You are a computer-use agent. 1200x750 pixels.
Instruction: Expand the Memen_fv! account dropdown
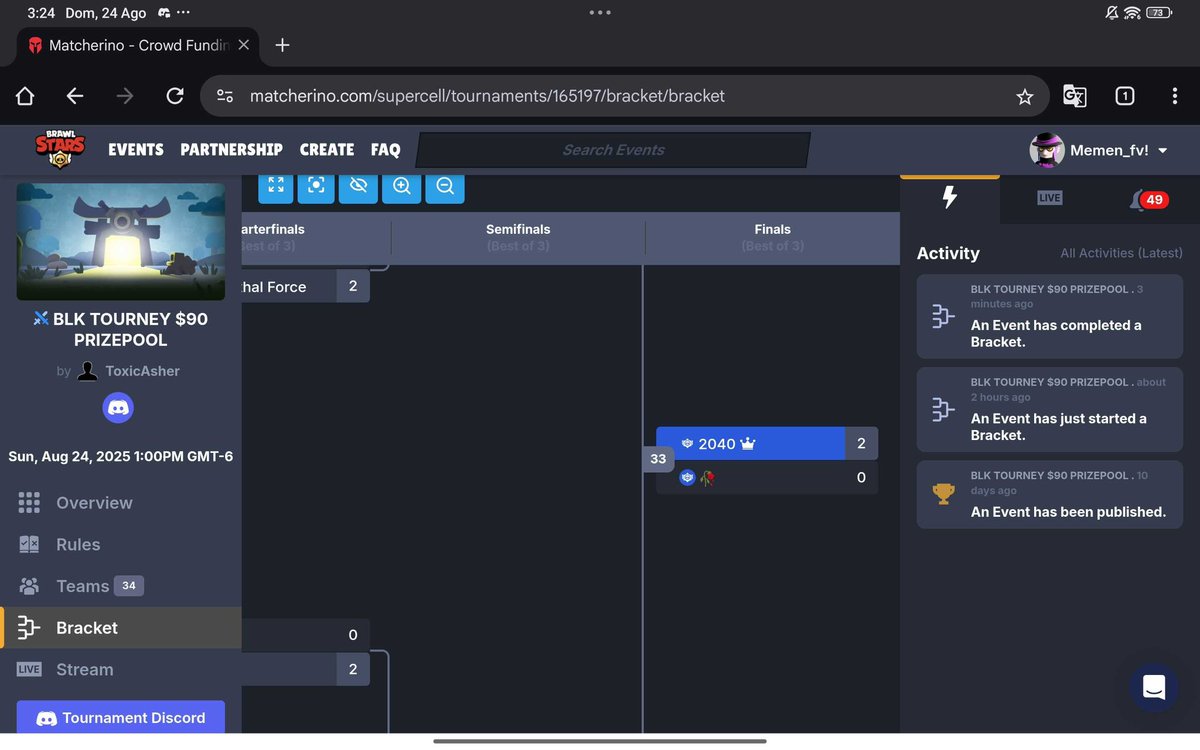point(1162,150)
